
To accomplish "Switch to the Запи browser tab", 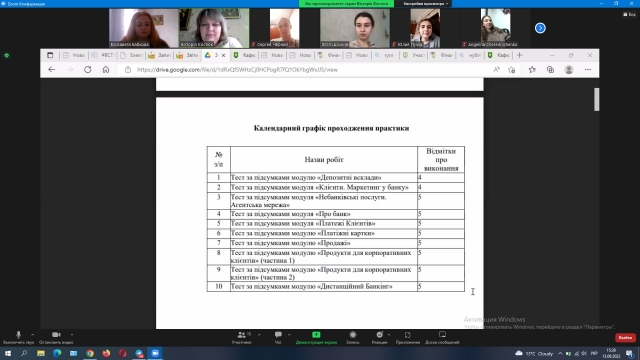I will (x=160, y=55).
